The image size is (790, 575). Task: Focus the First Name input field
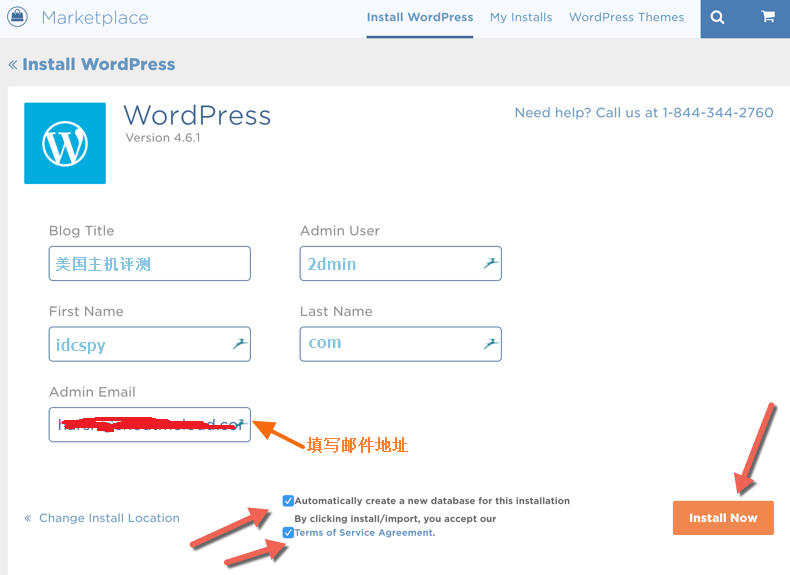[x=150, y=344]
